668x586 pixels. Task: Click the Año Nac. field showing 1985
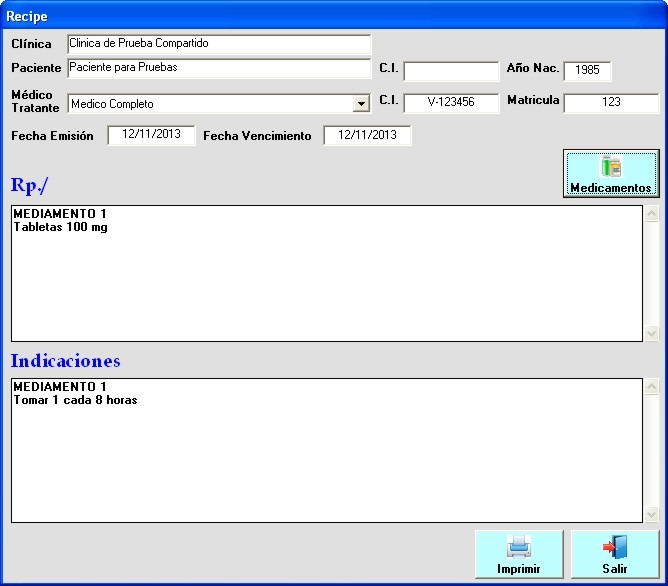(x=587, y=70)
